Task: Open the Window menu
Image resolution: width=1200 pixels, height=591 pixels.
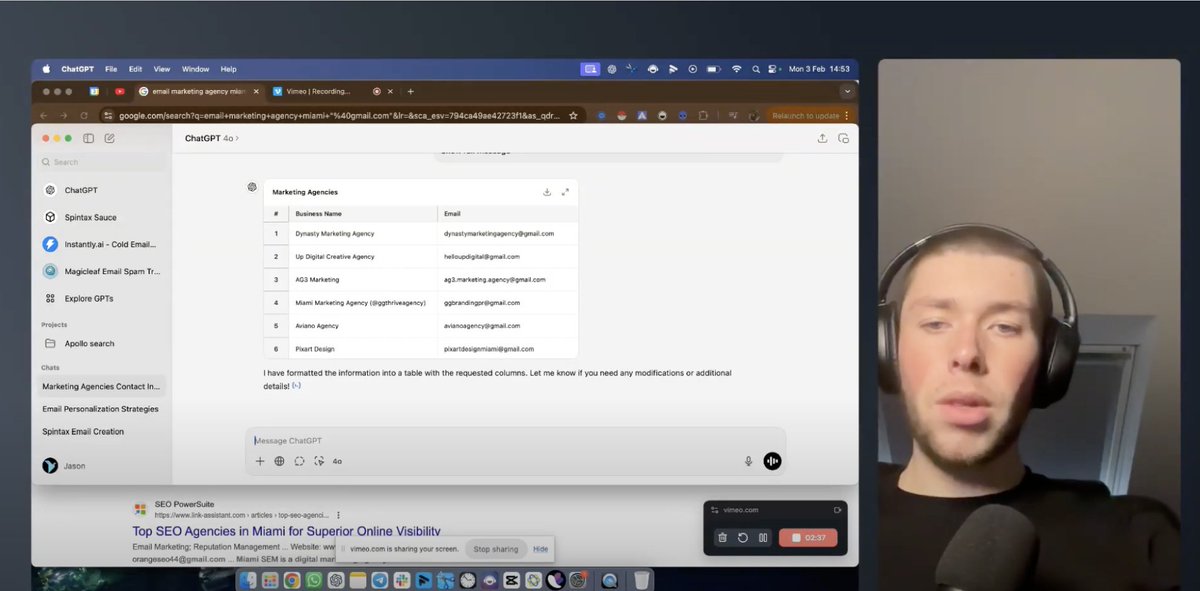Action: [195, 69]
